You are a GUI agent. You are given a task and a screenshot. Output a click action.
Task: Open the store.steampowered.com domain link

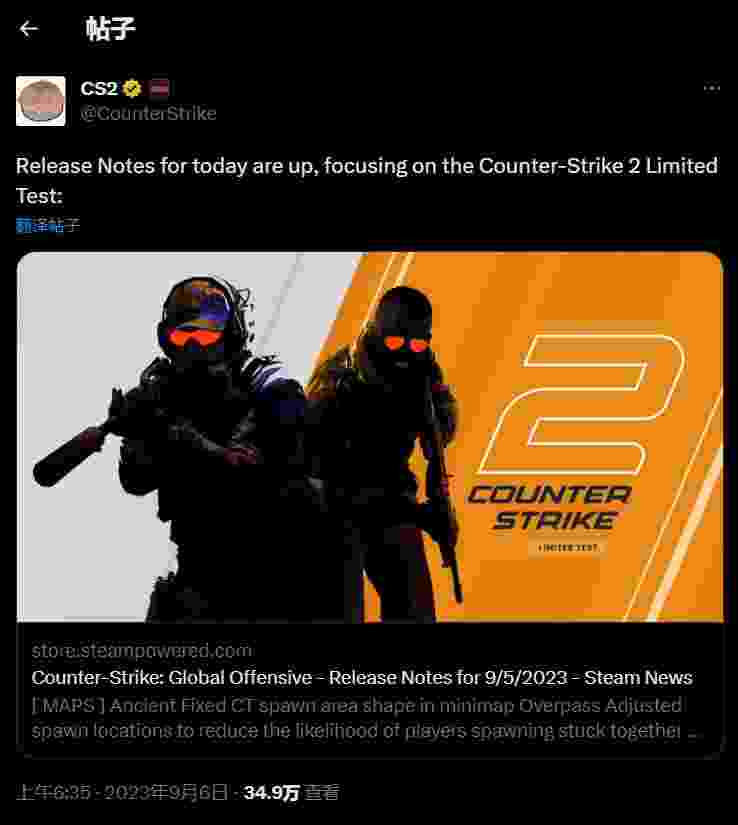141,651
